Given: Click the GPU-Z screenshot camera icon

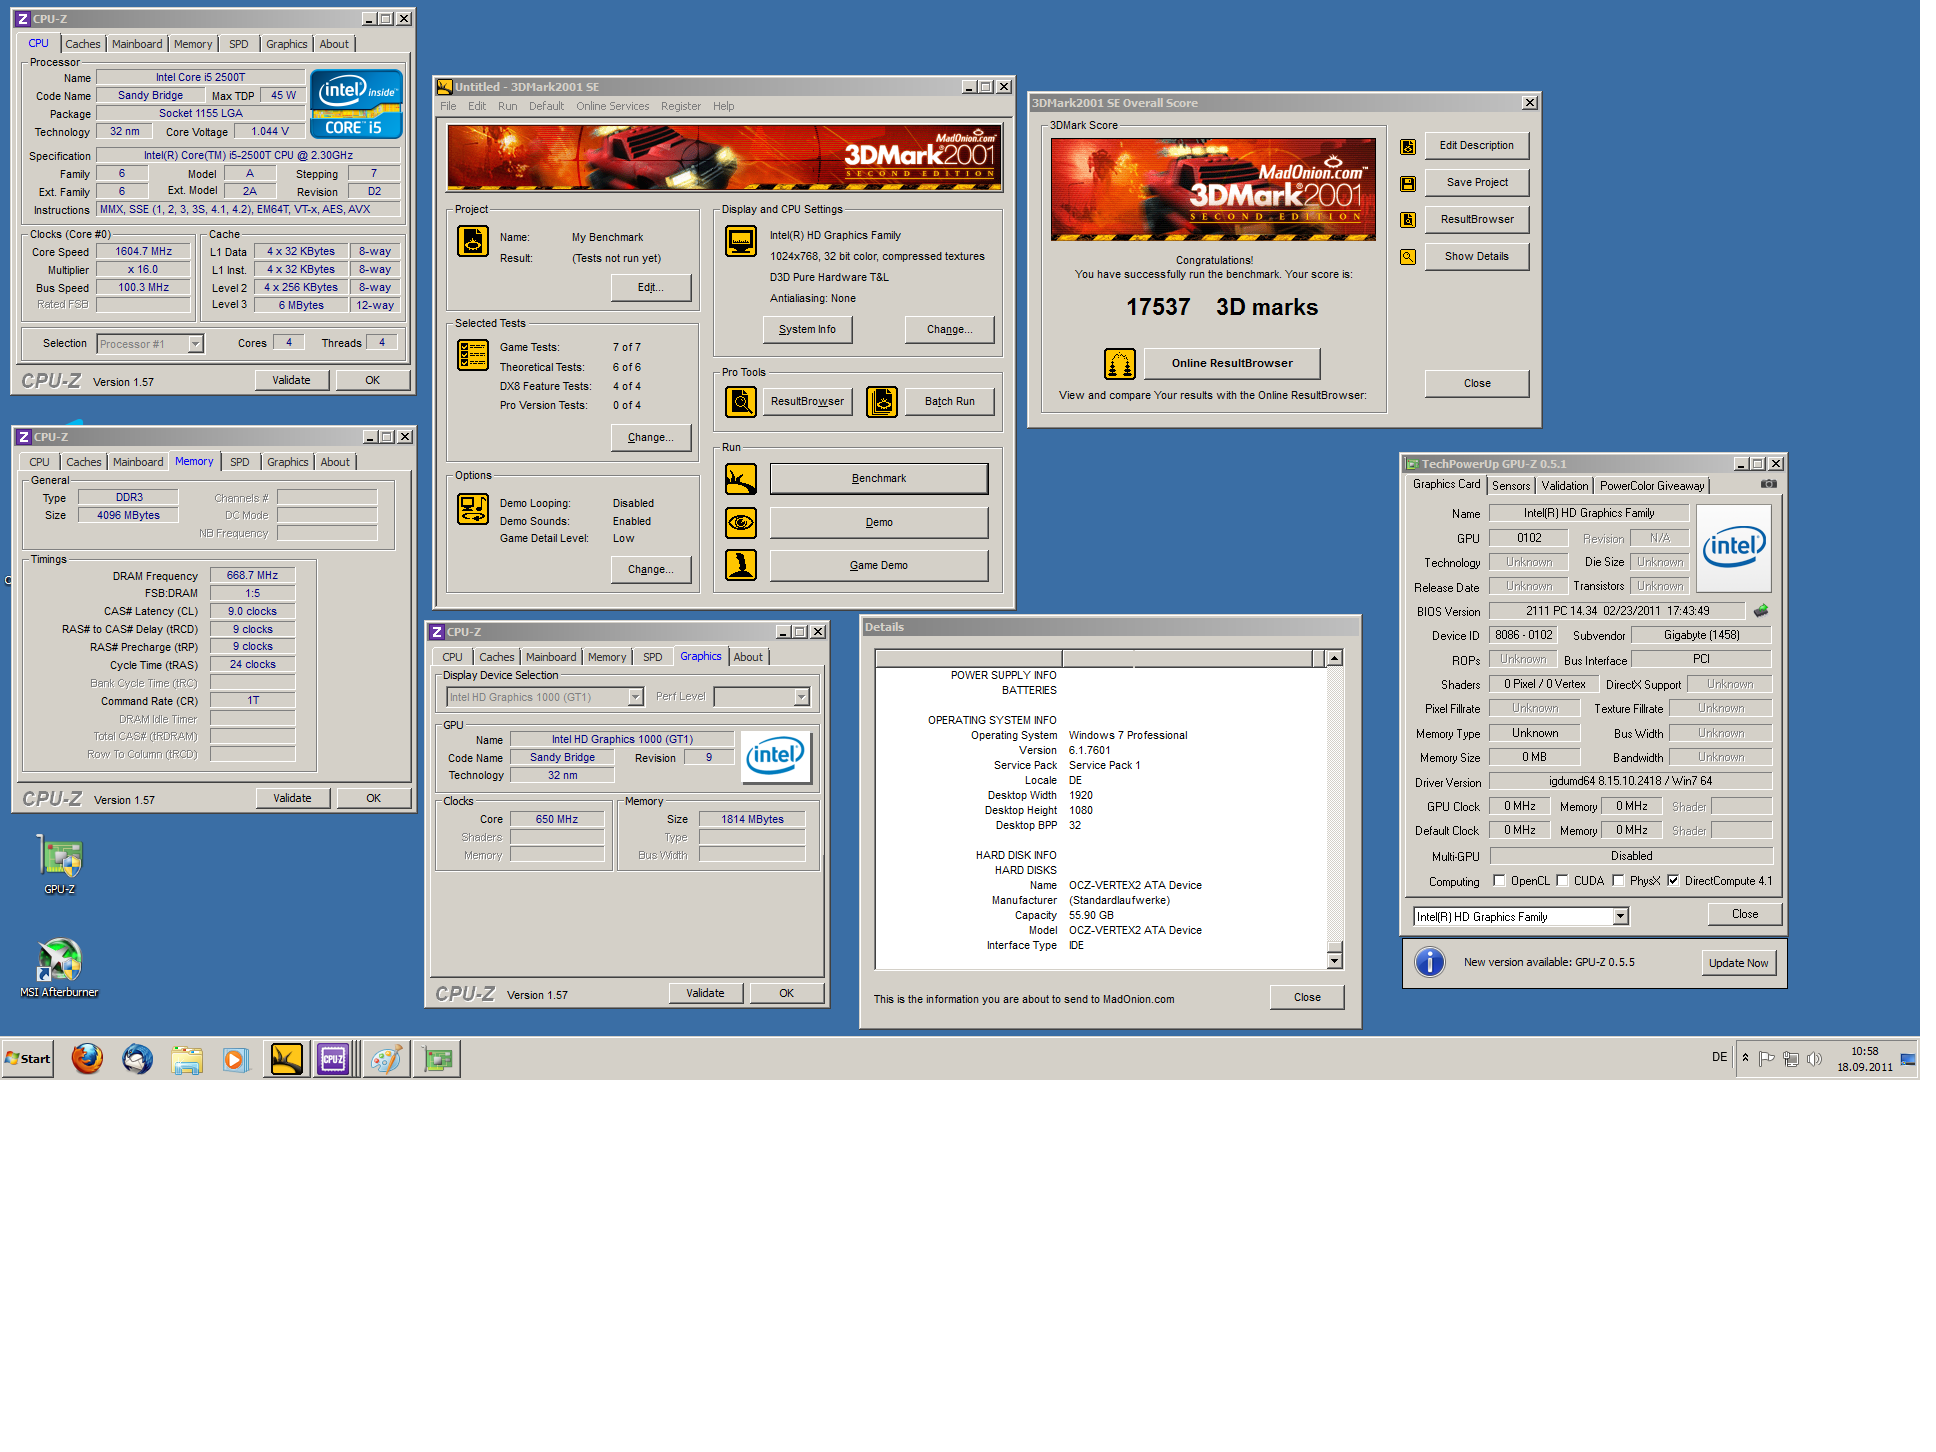Looking at the screenshot, I should 1768,484.
